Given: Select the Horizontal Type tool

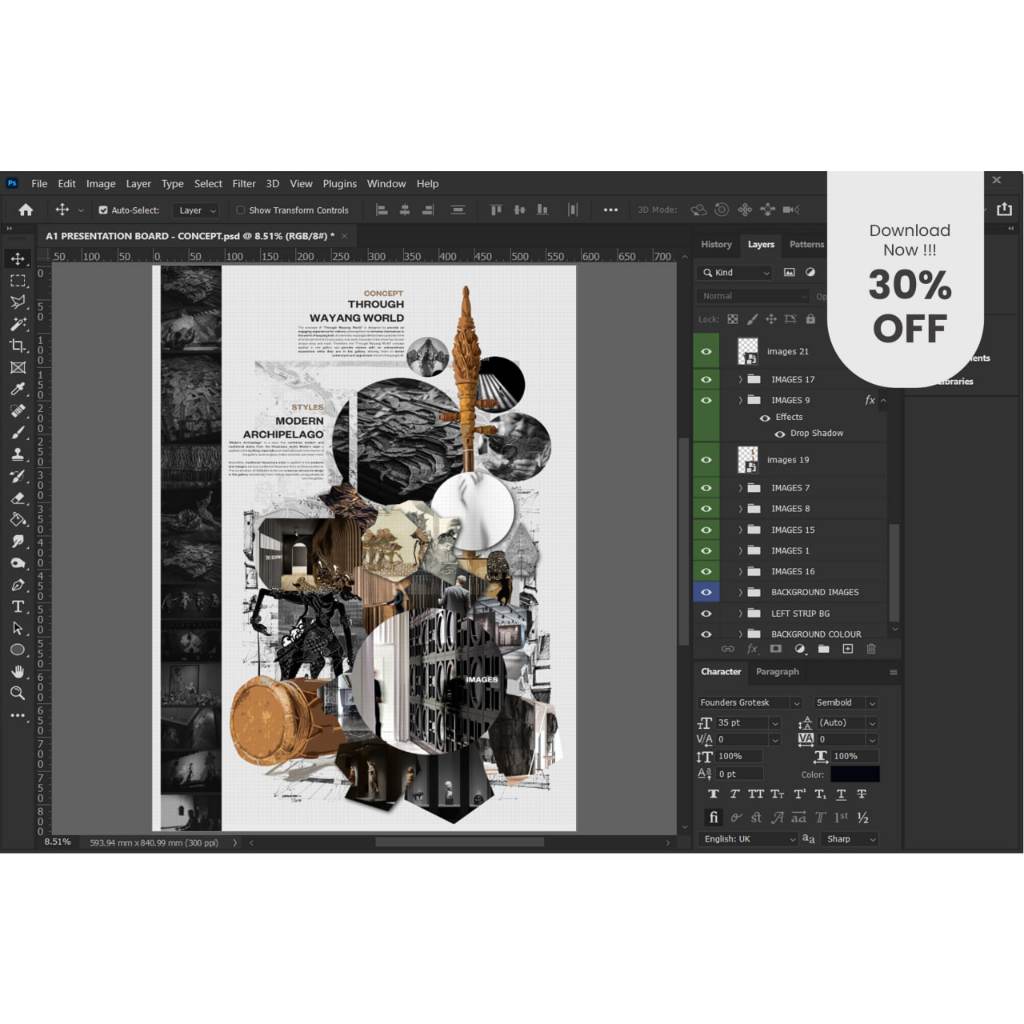Looking at the screenshot, I should point(18,606).
